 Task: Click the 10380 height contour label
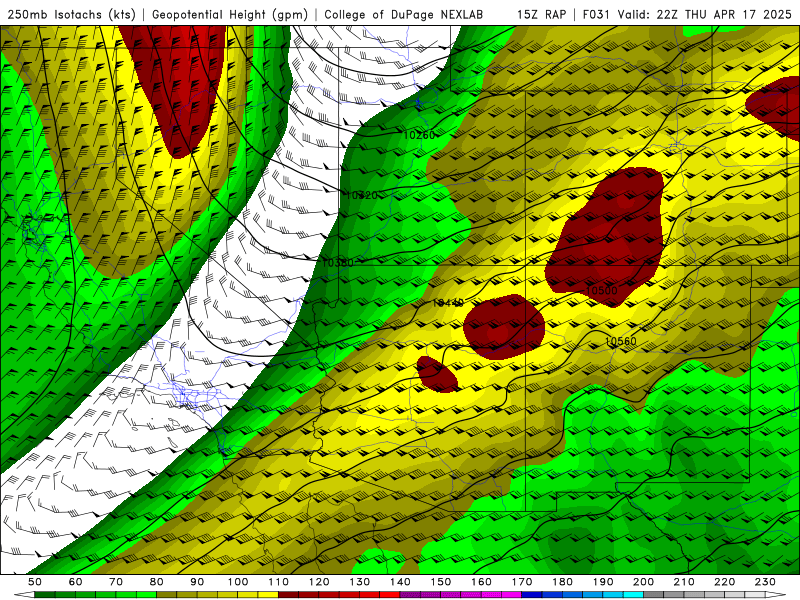[x=337, y=263]
